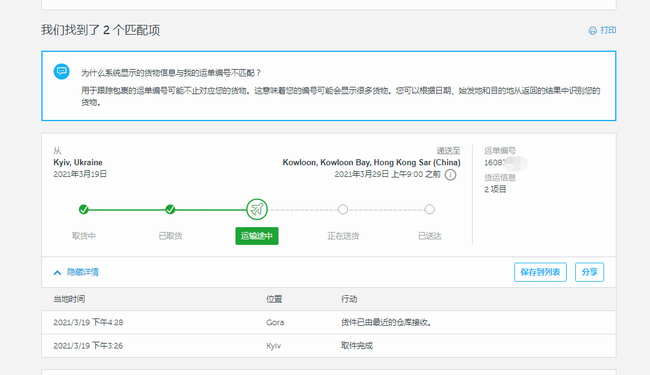
Task: Click the 行动 column header
Action: tap(349, 299)
